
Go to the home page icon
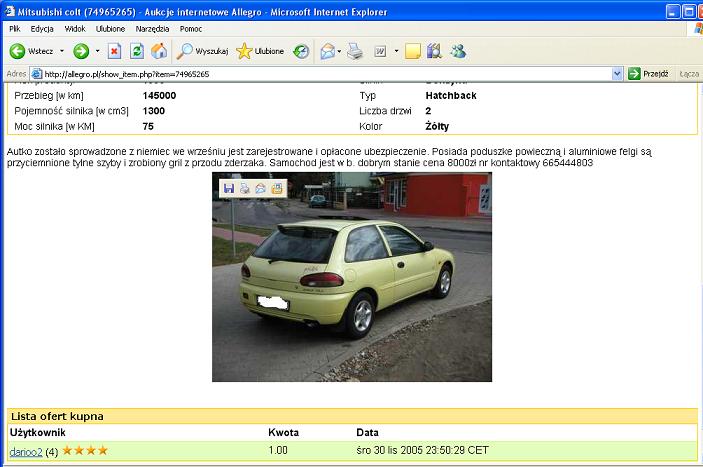(x=159, y=51)
